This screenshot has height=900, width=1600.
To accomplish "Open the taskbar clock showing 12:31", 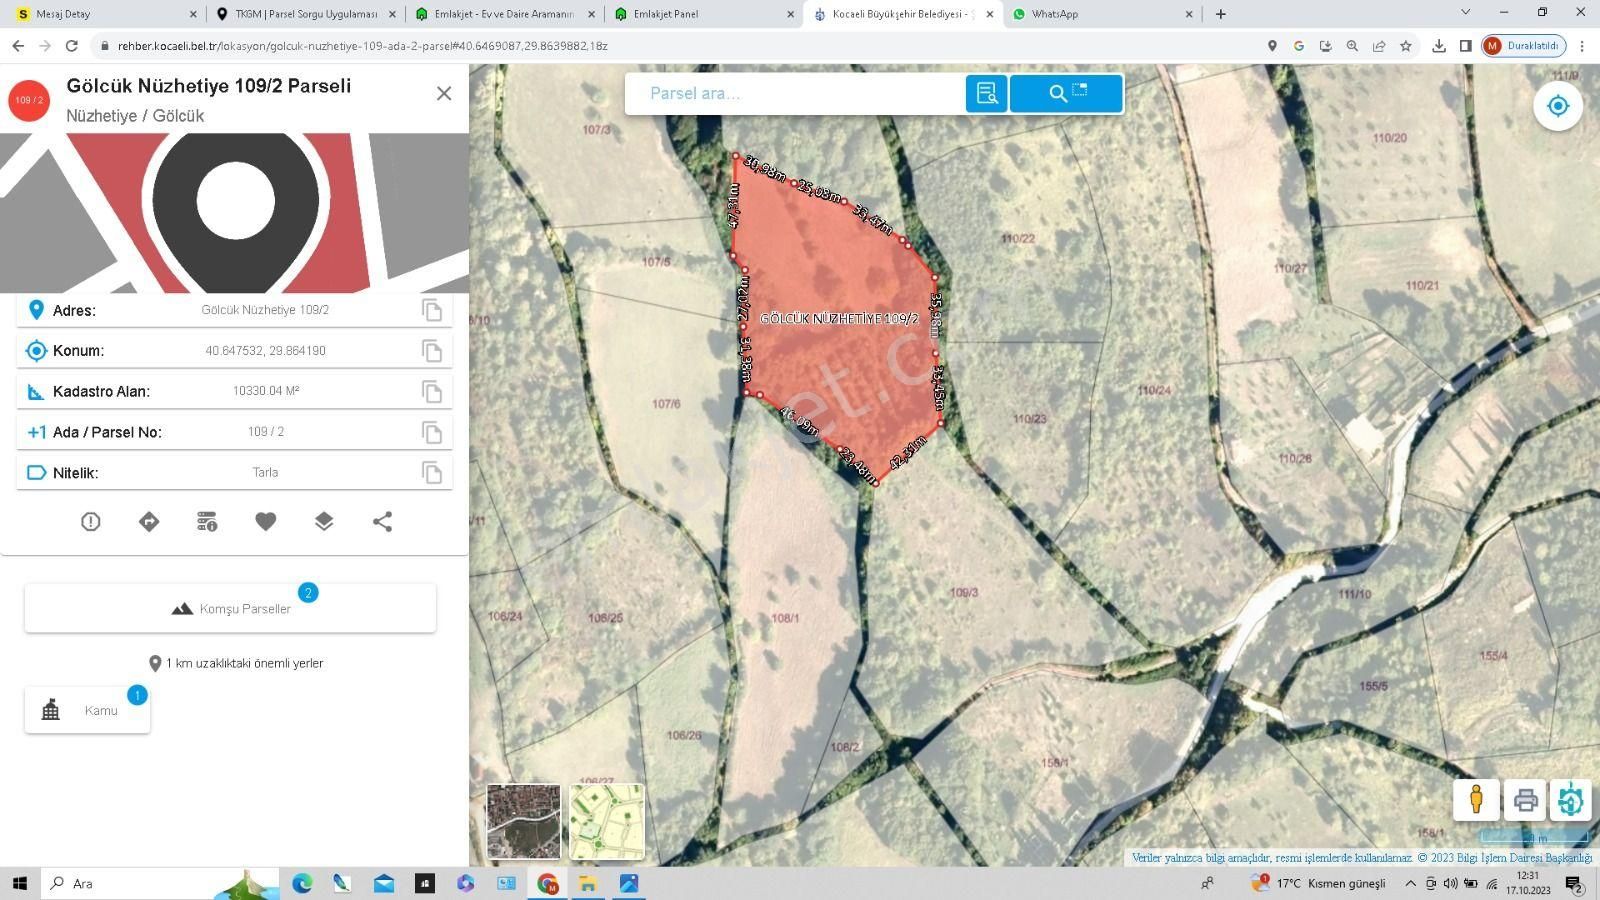I will [x=1527, y=883].
